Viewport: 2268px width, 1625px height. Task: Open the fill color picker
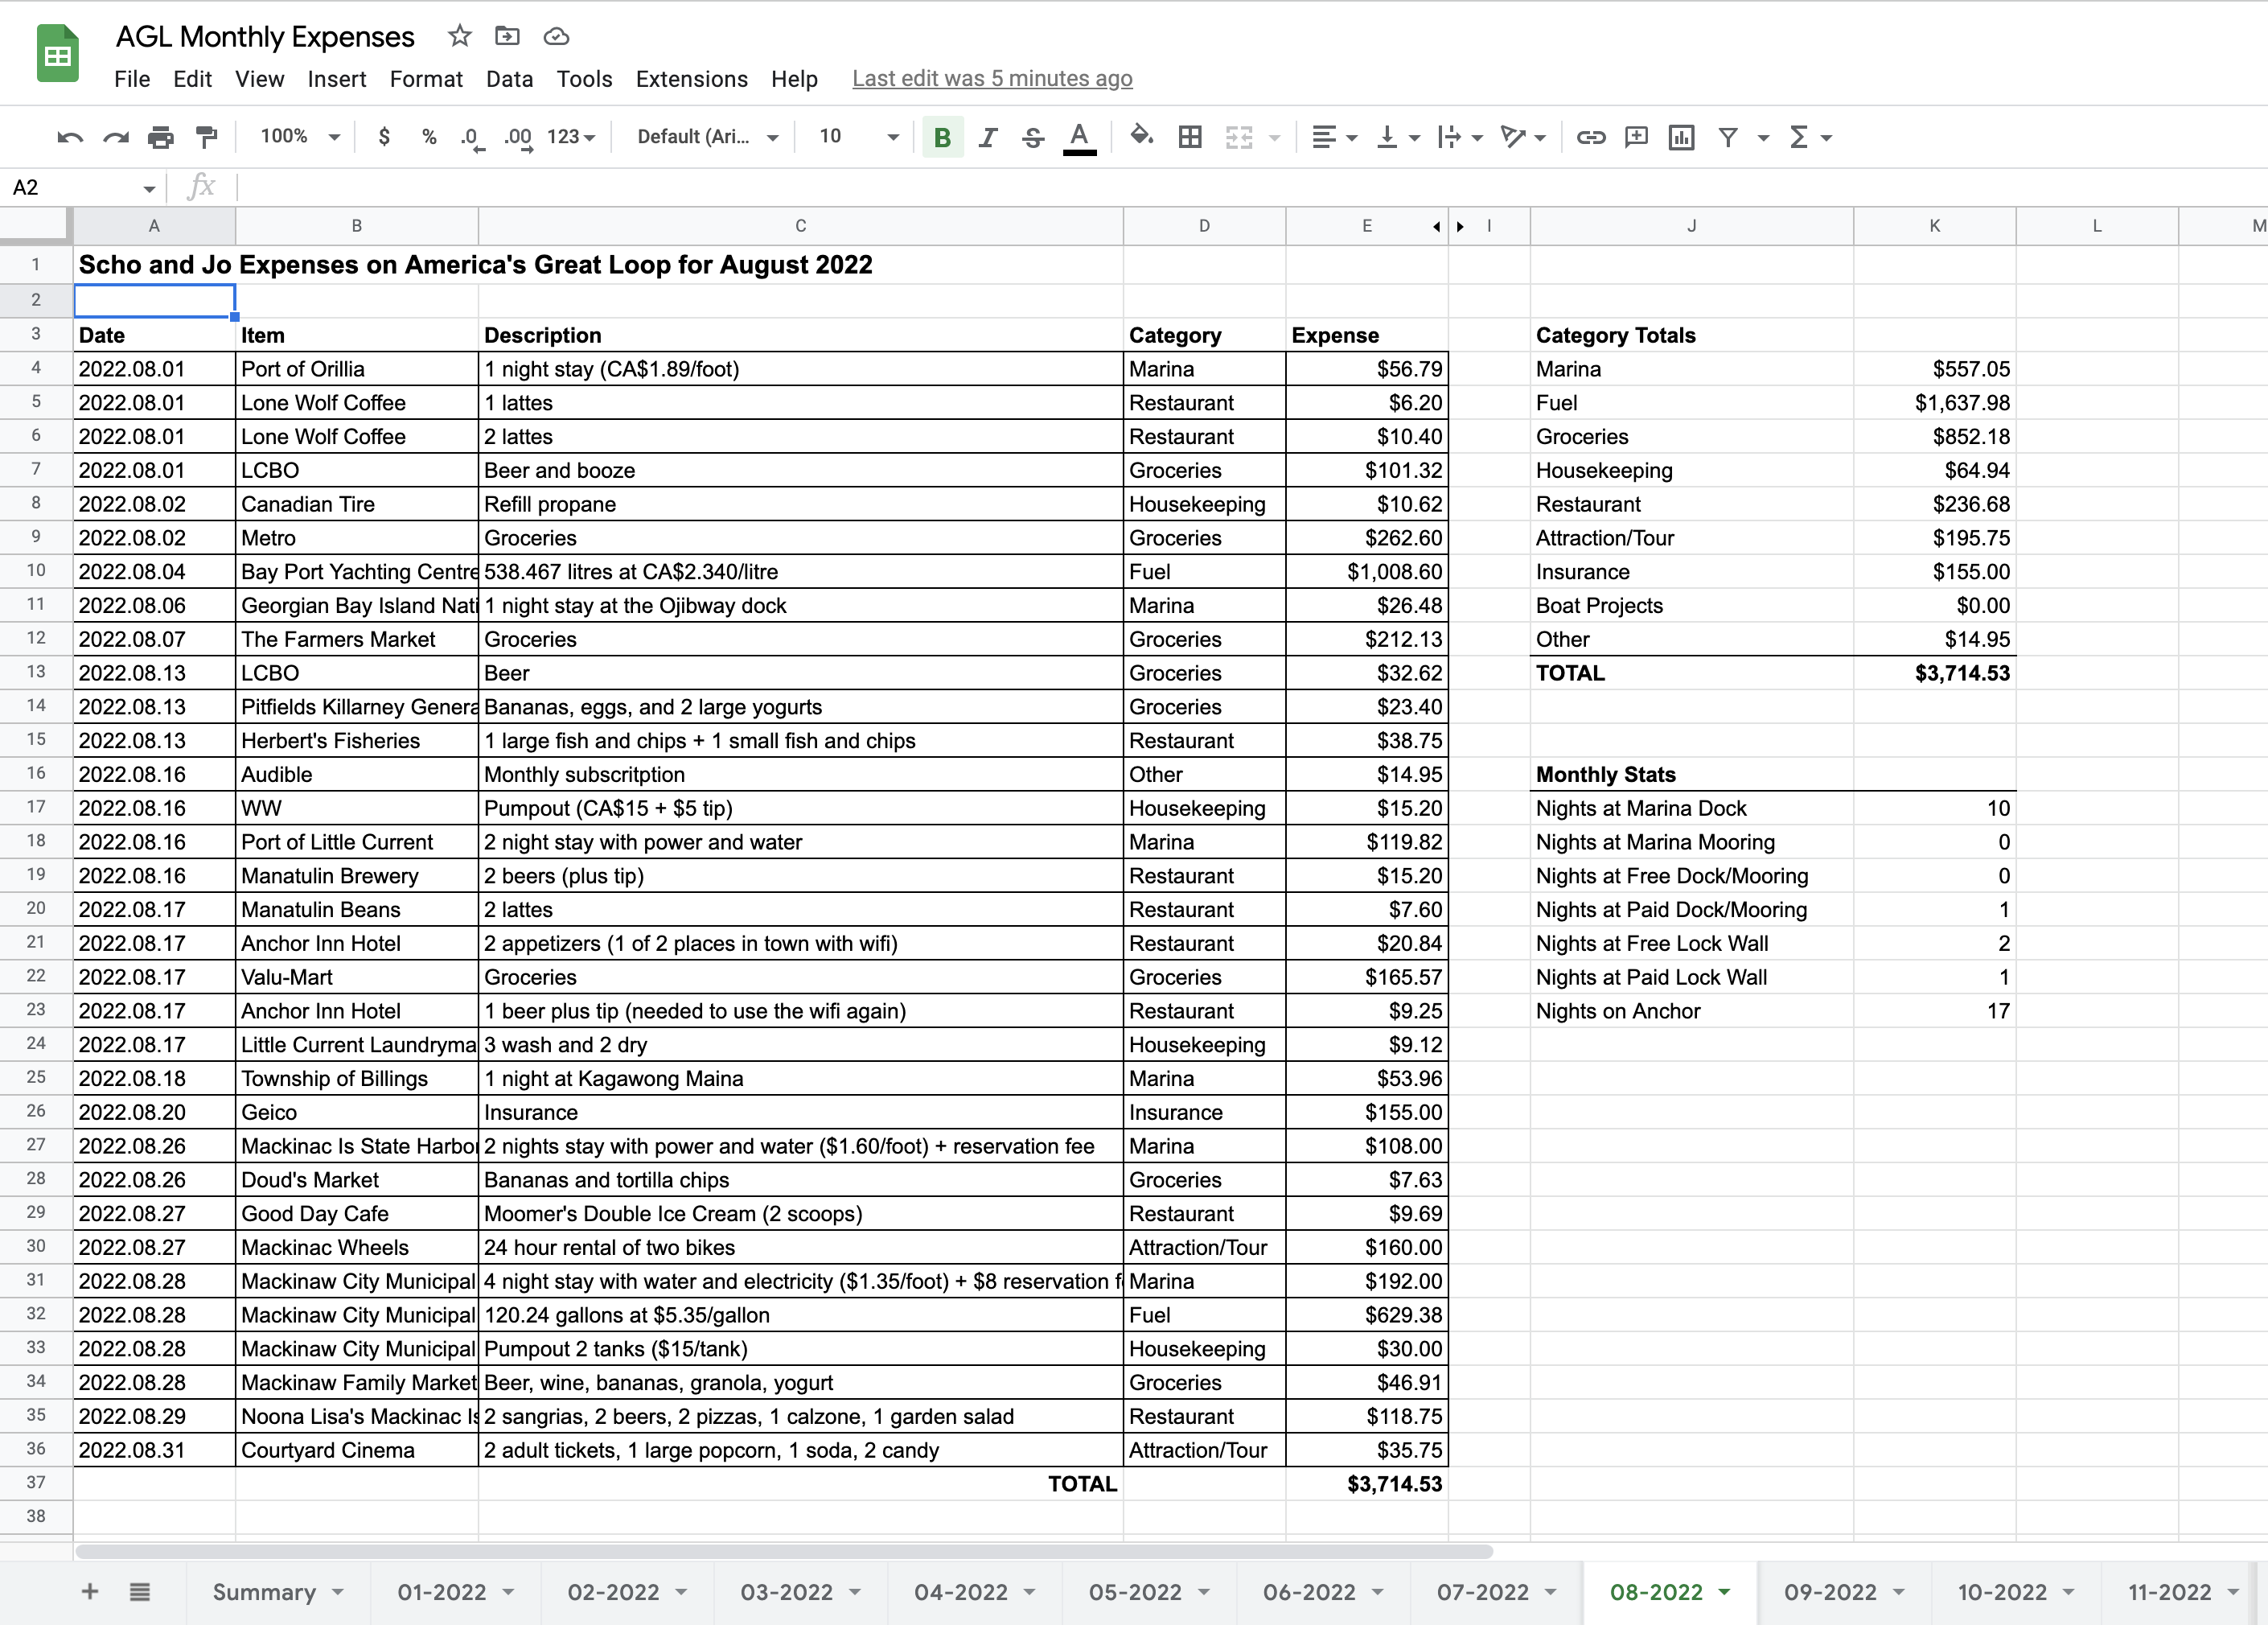[x=1141, y=137]
